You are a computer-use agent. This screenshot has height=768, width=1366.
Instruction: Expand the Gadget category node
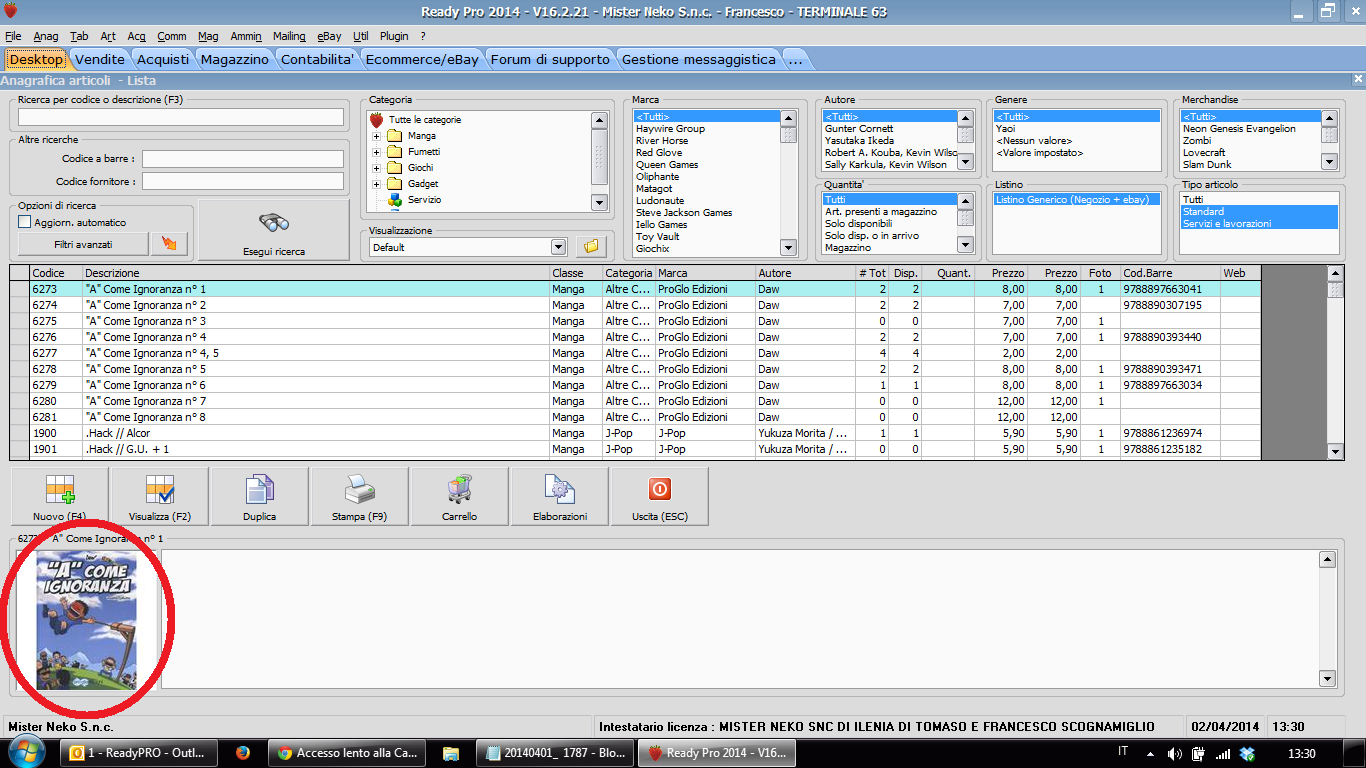tap(377, 184)
